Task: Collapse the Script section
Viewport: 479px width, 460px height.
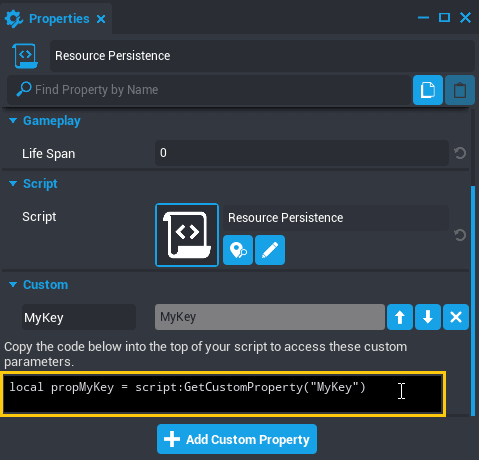Action: [13, 184]
